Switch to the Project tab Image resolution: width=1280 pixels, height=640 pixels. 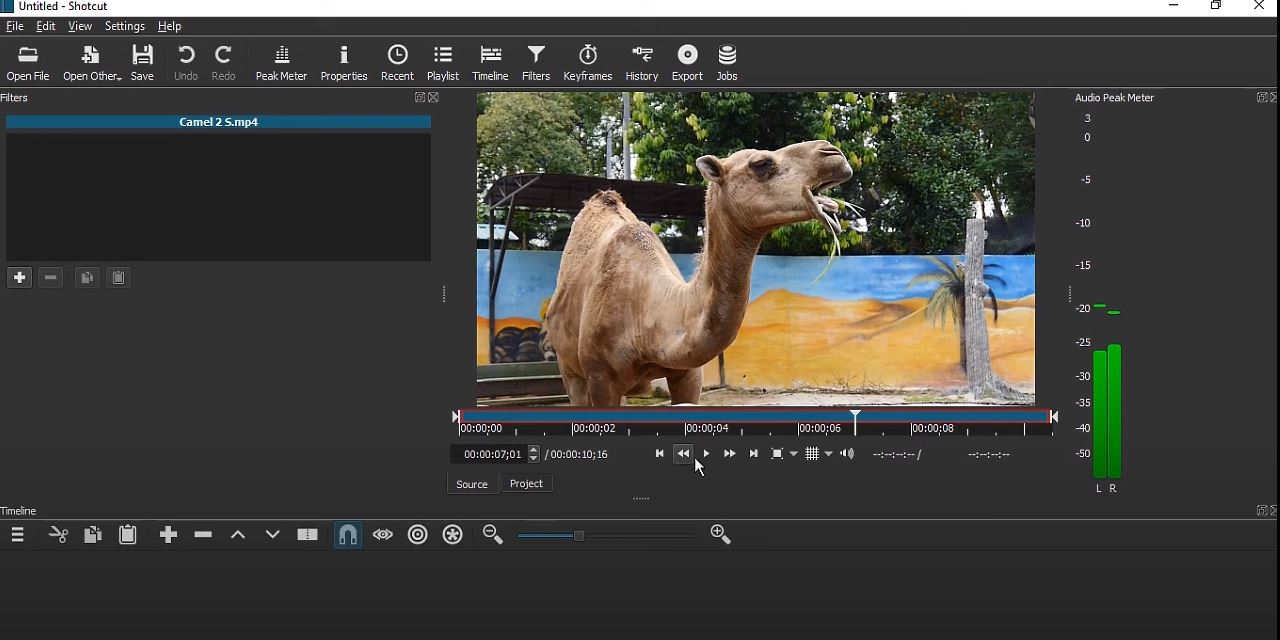coord(526,484)
